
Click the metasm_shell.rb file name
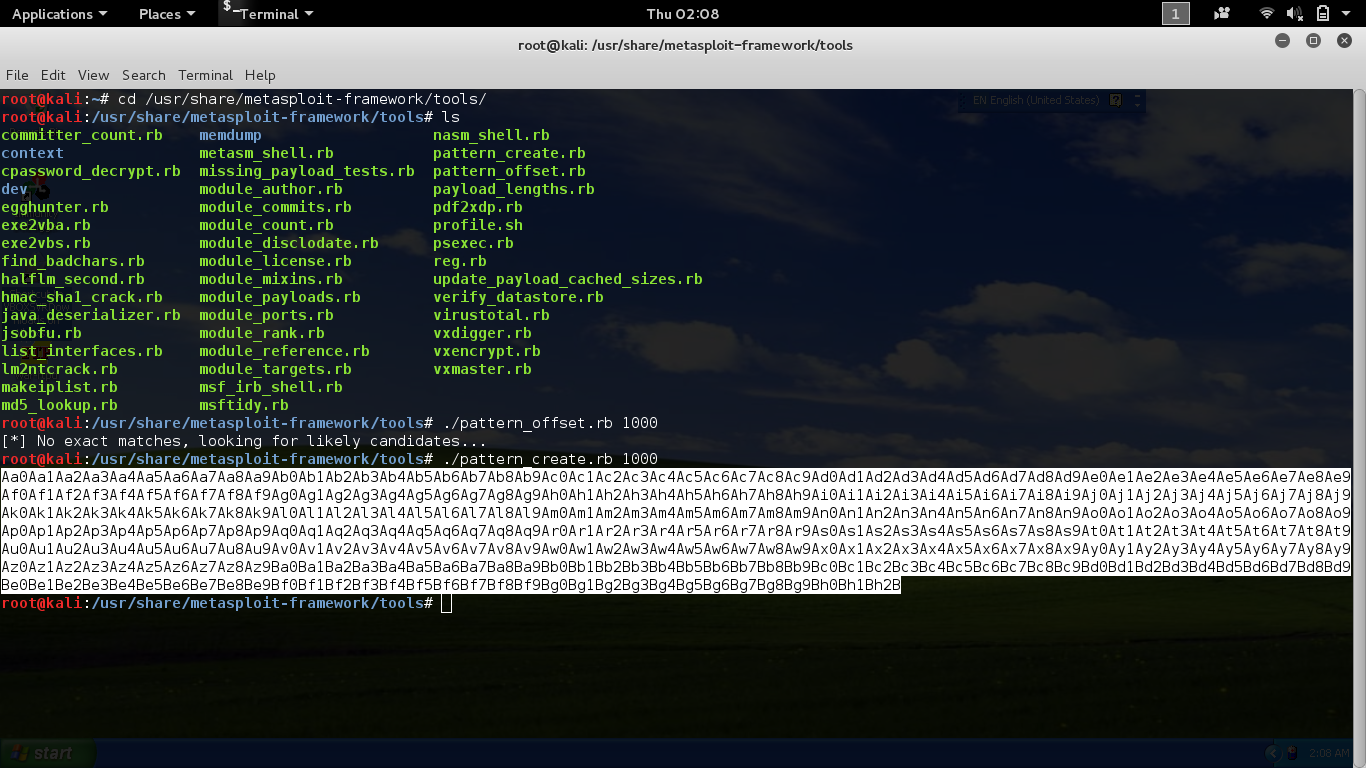coord(266,153)
